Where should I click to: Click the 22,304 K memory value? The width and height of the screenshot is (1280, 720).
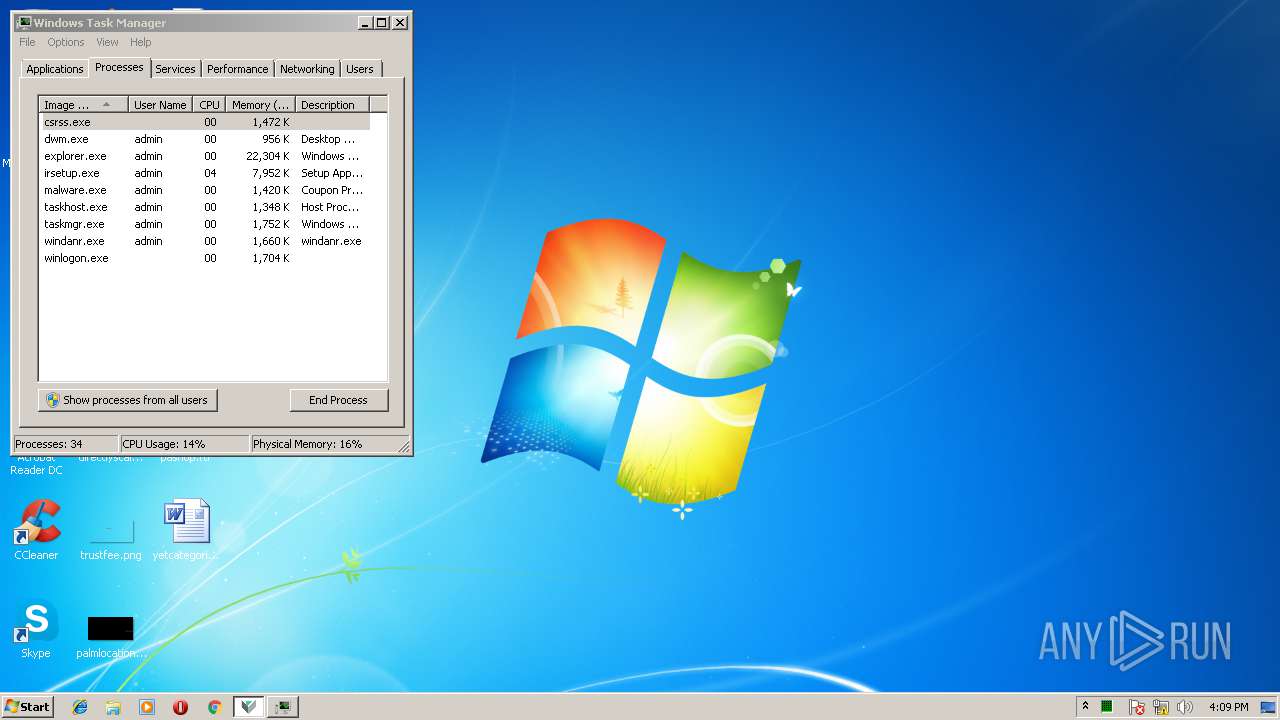[267, 156]
